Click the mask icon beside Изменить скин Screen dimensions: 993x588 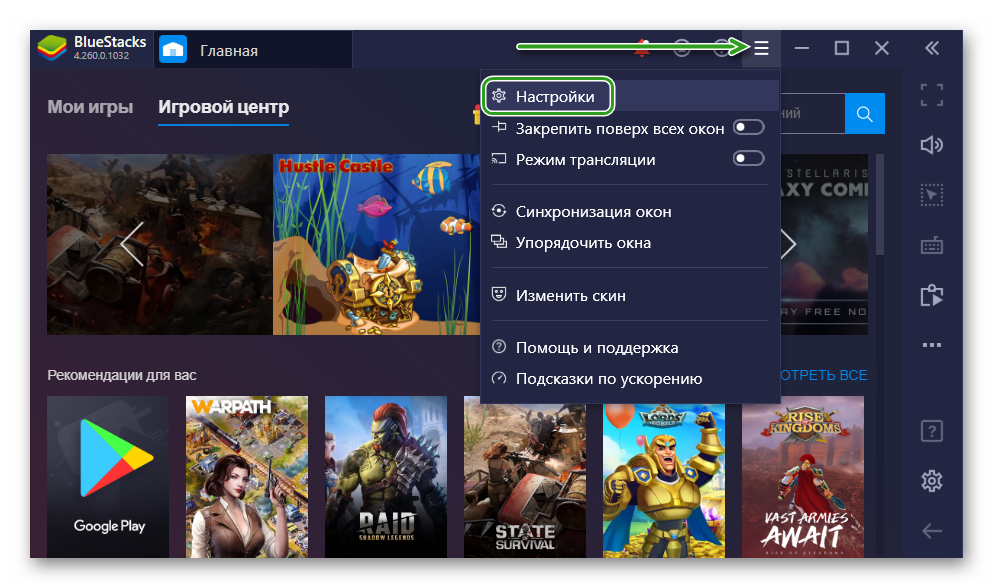pyautogui.click(x=499, y=295)
